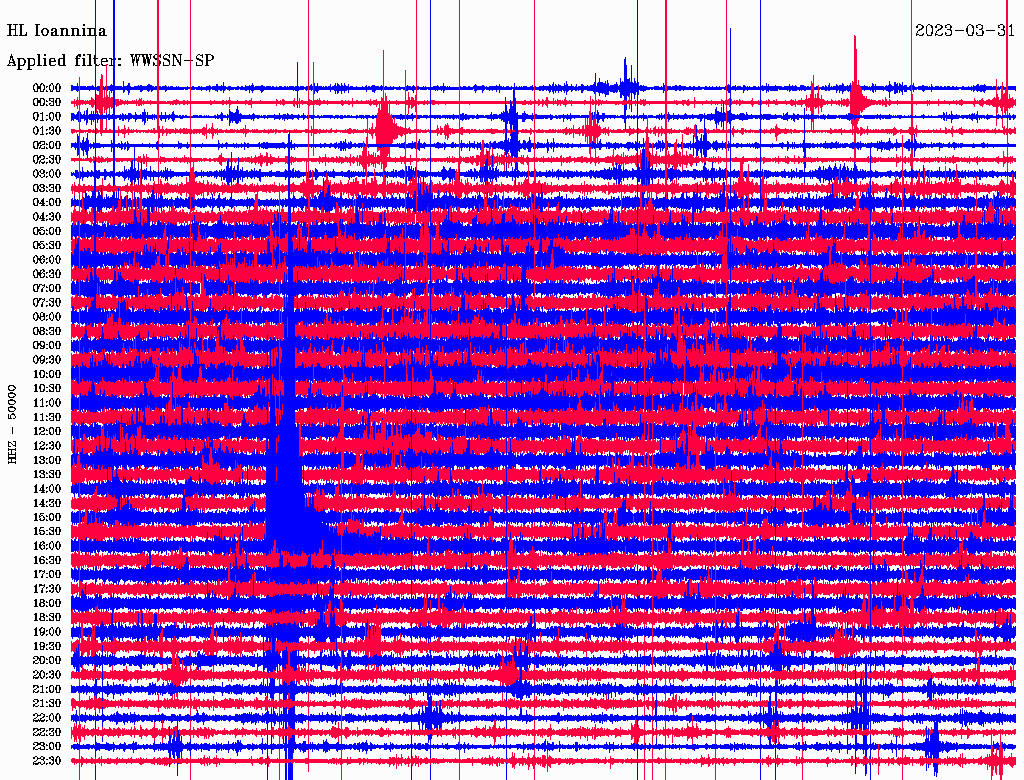Select the 20:30 time label
This screenshot has height=780, width=1024.
coord(47,675)
